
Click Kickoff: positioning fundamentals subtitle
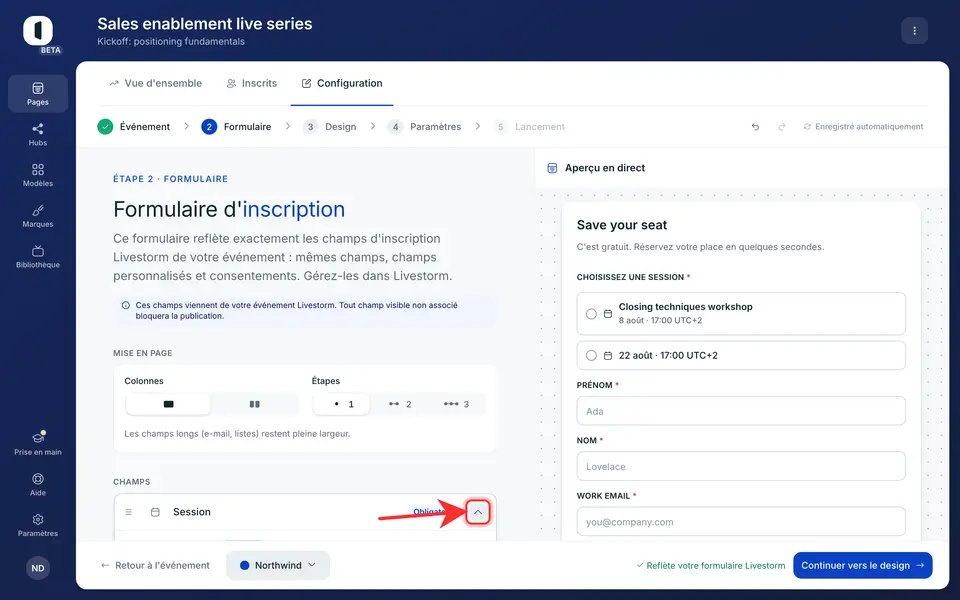(x=171, y=42)
